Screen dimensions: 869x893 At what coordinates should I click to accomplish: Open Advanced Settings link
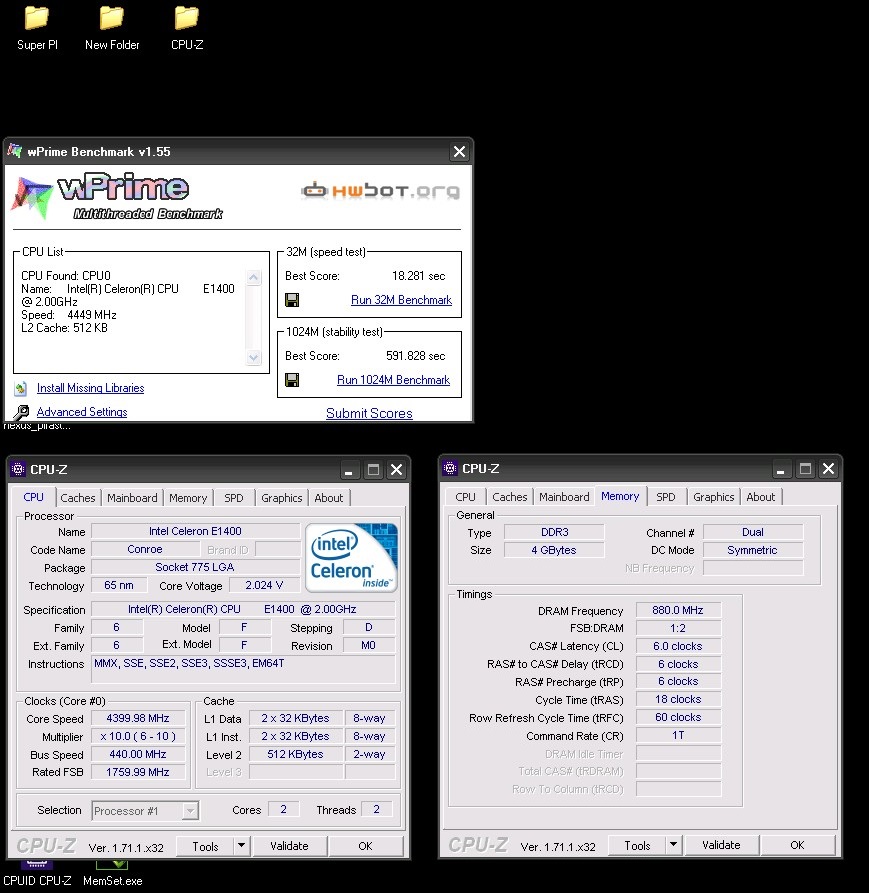tap(82, 412)
